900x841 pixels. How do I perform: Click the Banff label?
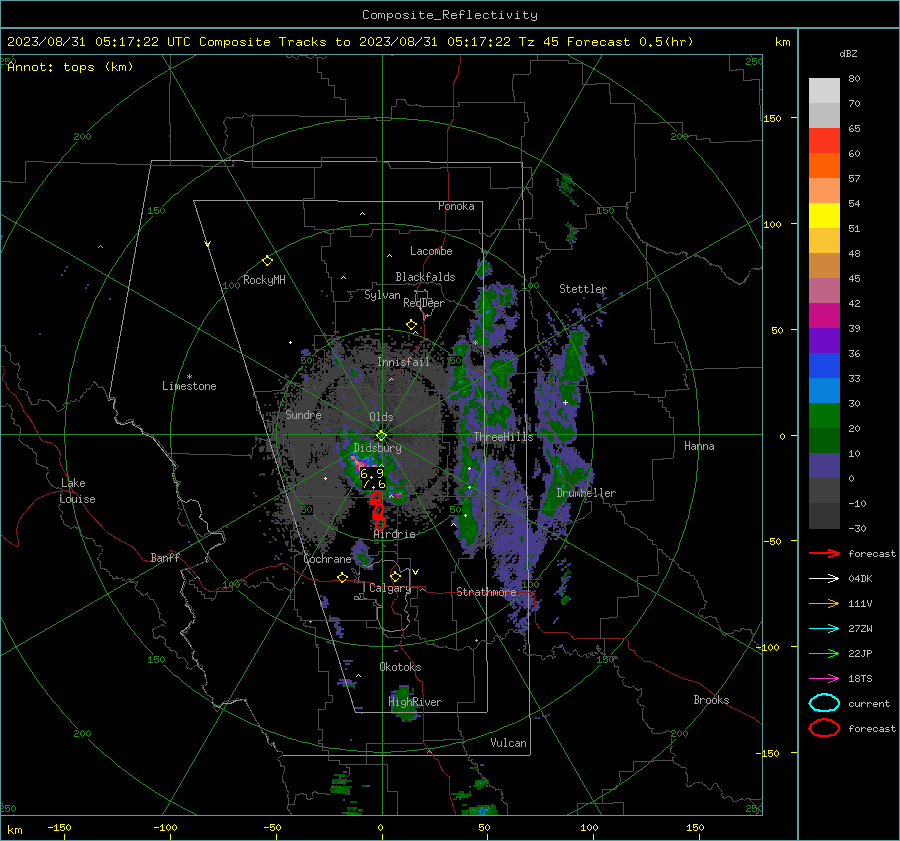click(165, 558)
